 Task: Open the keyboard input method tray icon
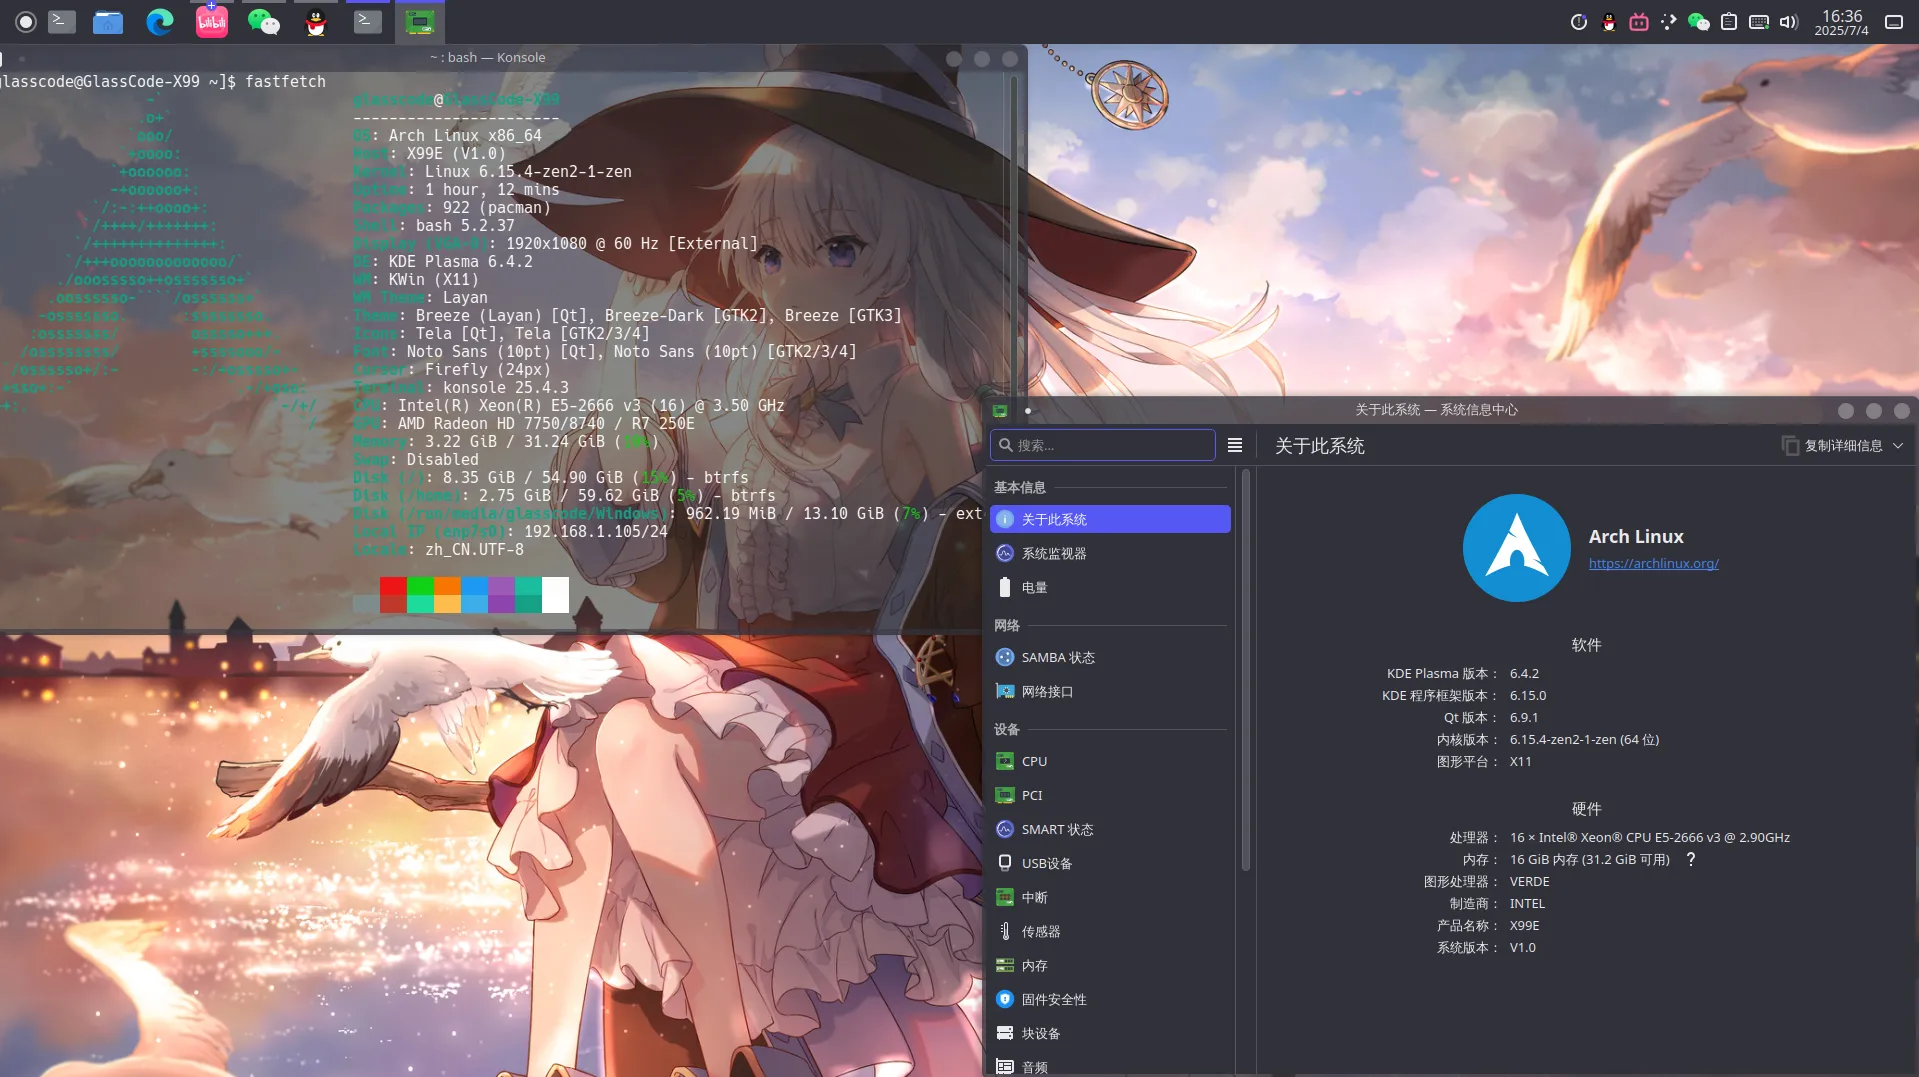coord(1759,22)
